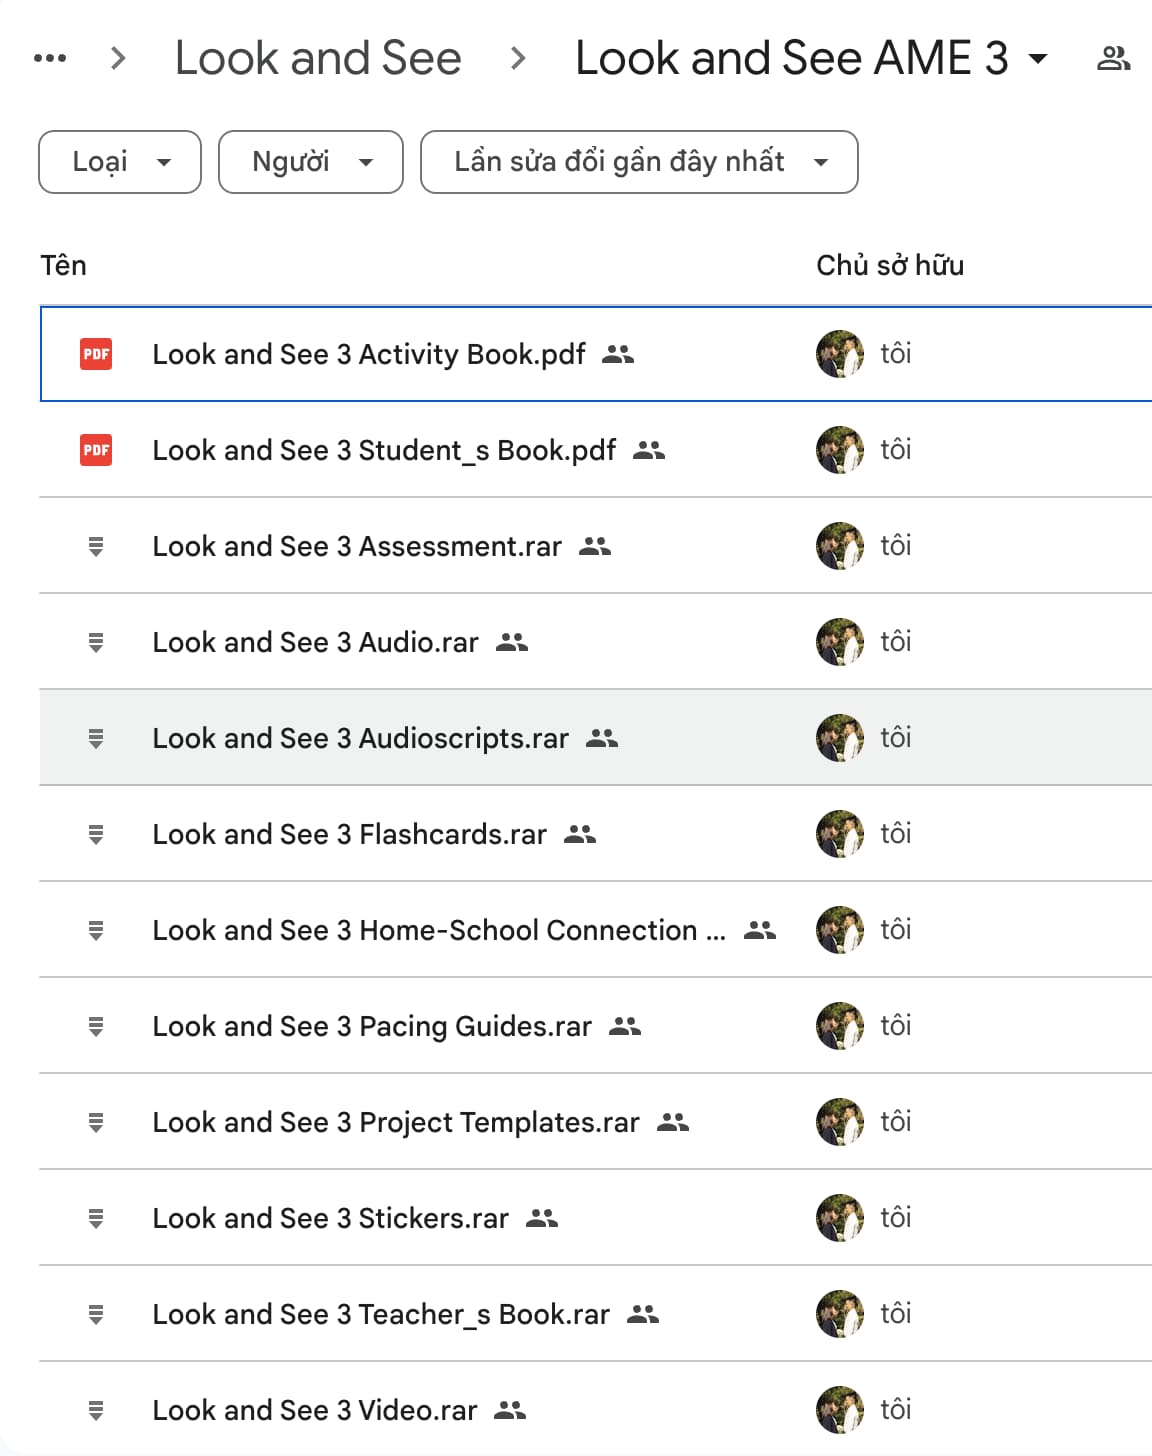
Task: Select Look and See 3 Audioscripts.rar file
Action: click(x=596, y=738)
